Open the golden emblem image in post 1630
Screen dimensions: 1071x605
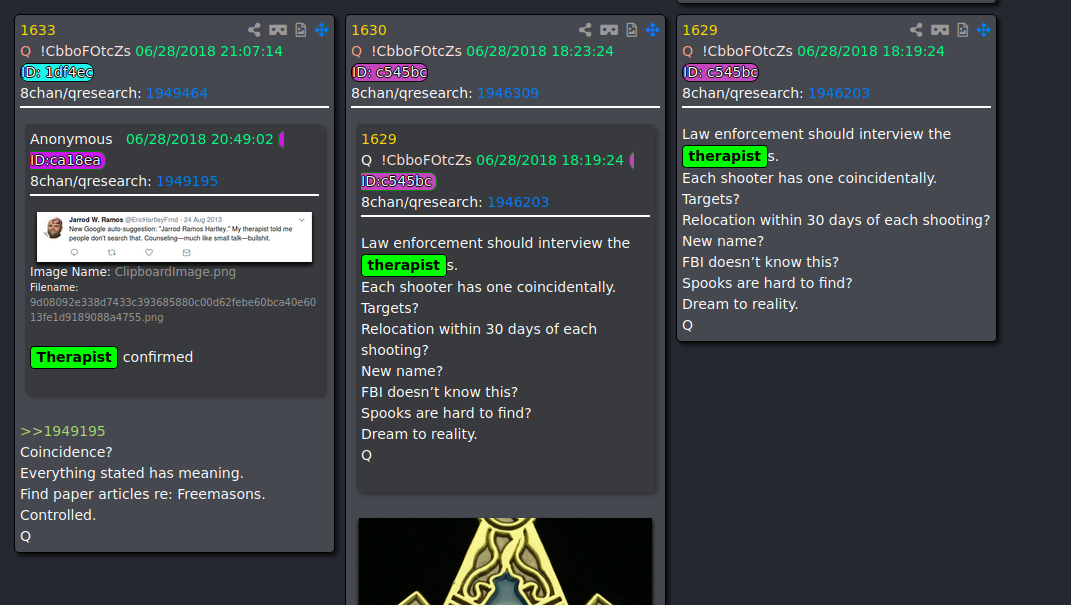(505, 561)
